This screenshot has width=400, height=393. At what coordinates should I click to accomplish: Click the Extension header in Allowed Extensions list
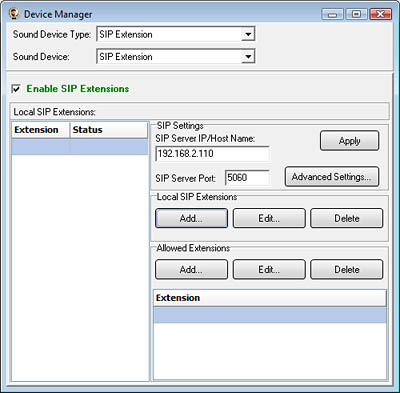270,298
